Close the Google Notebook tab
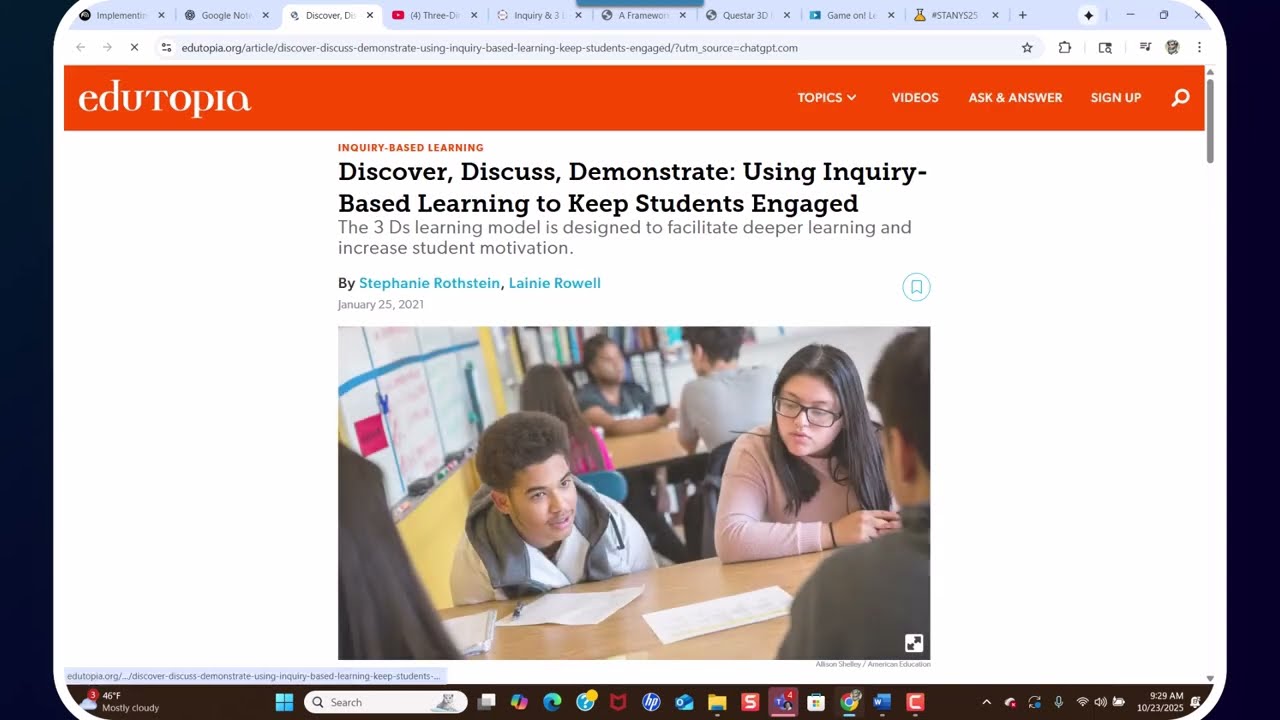This screenshot has height=720, width=1280. click(265, 15)
